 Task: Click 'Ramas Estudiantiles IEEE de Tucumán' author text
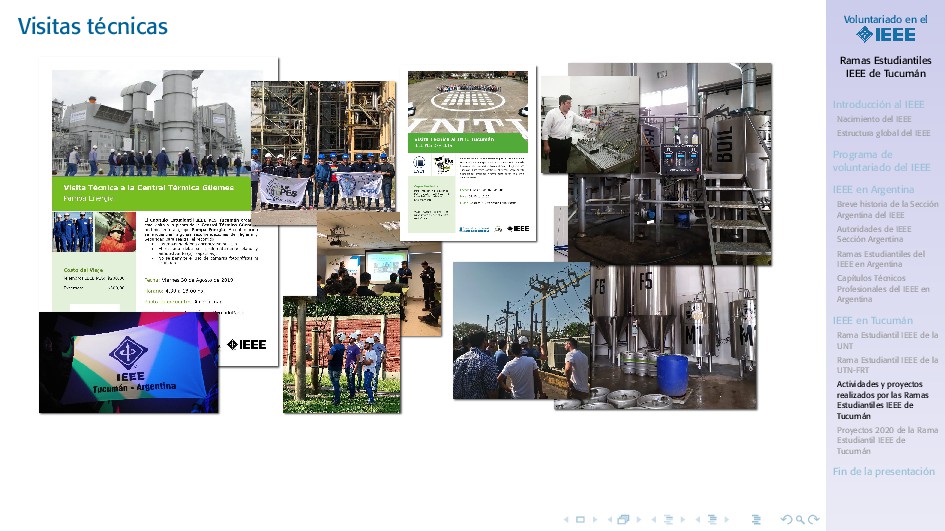pyautogui.click(x=885, y=67)
